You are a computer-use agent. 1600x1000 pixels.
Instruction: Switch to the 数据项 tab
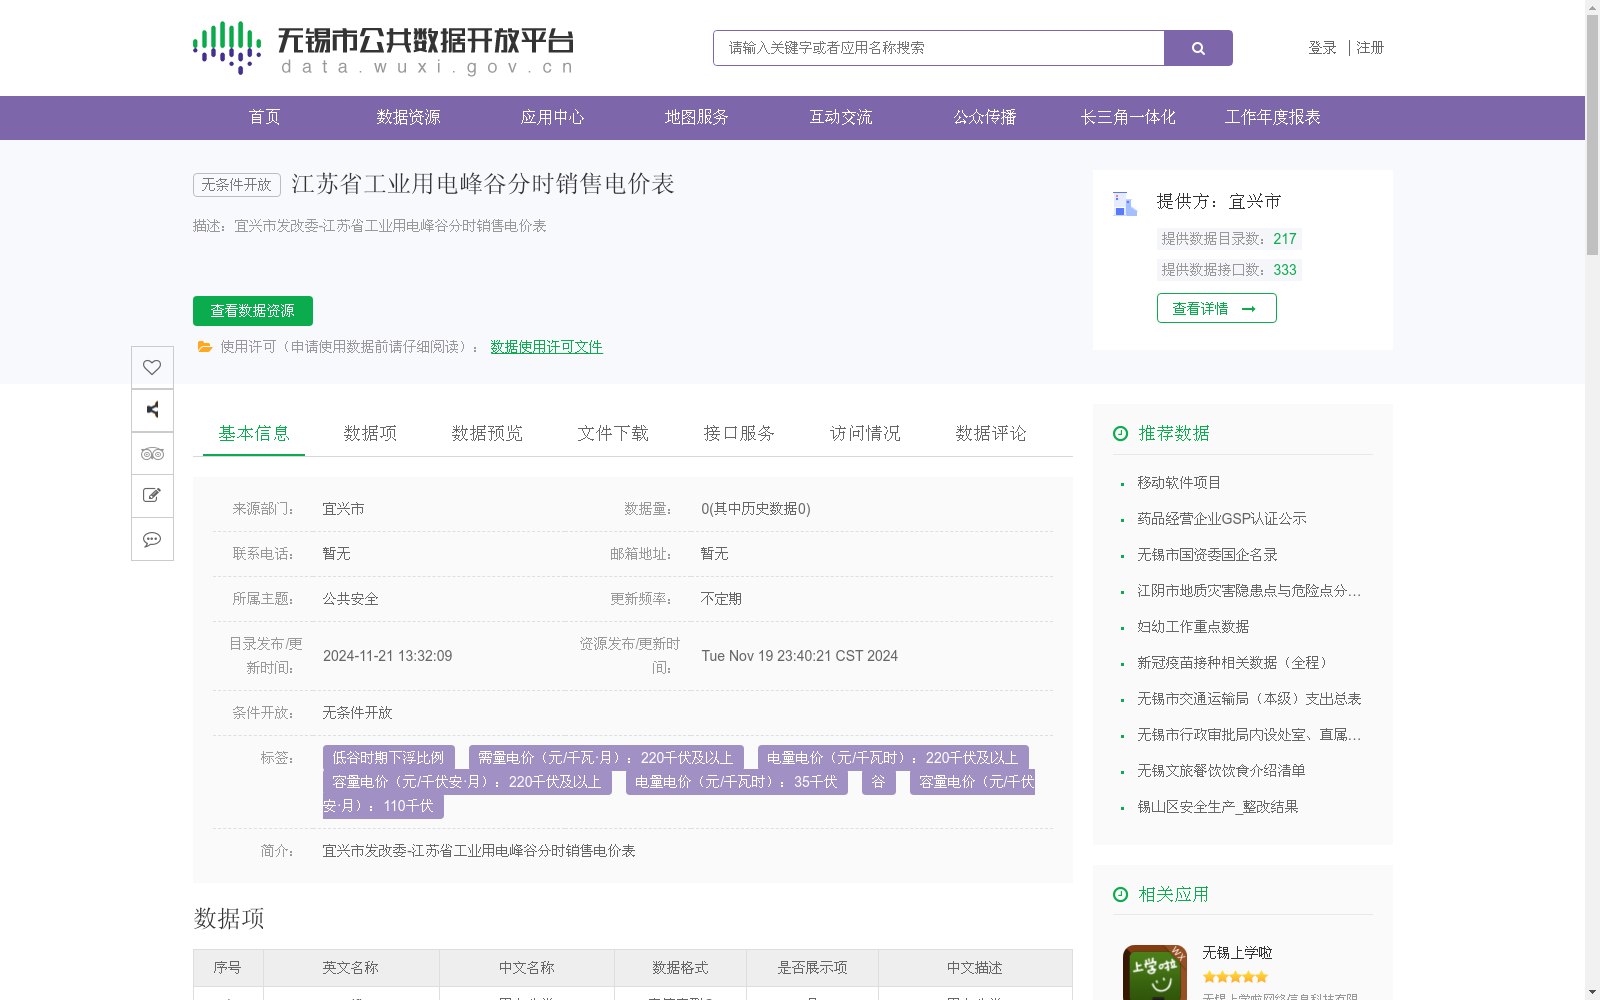coord(370,433)
